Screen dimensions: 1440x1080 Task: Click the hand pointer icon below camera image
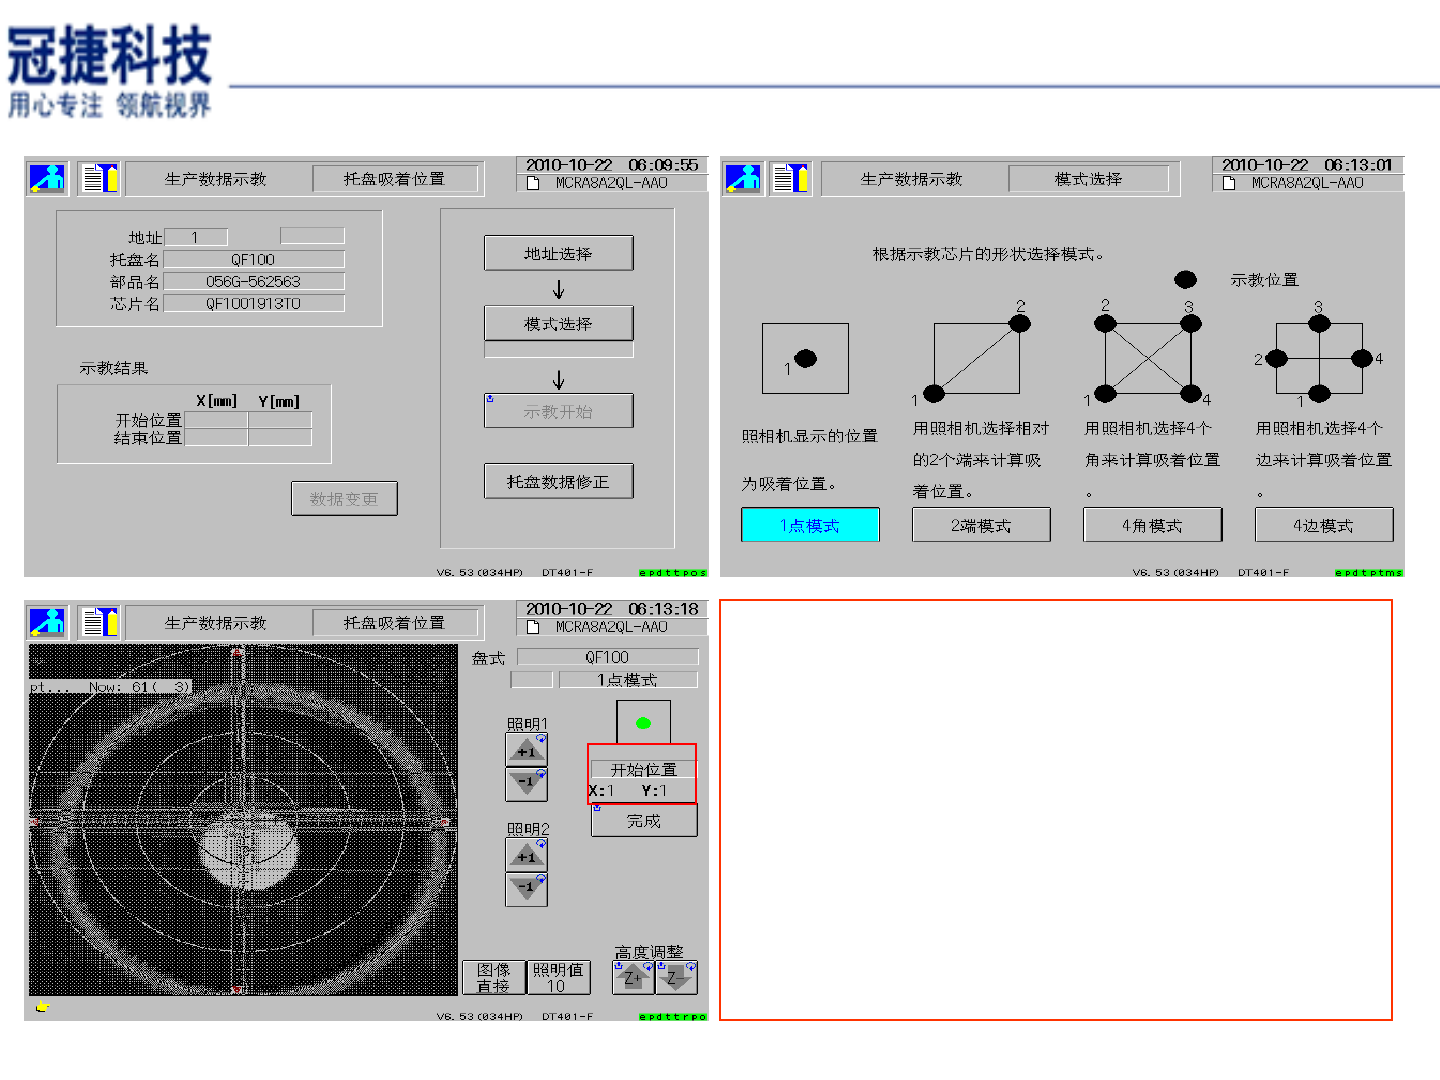42,1006
